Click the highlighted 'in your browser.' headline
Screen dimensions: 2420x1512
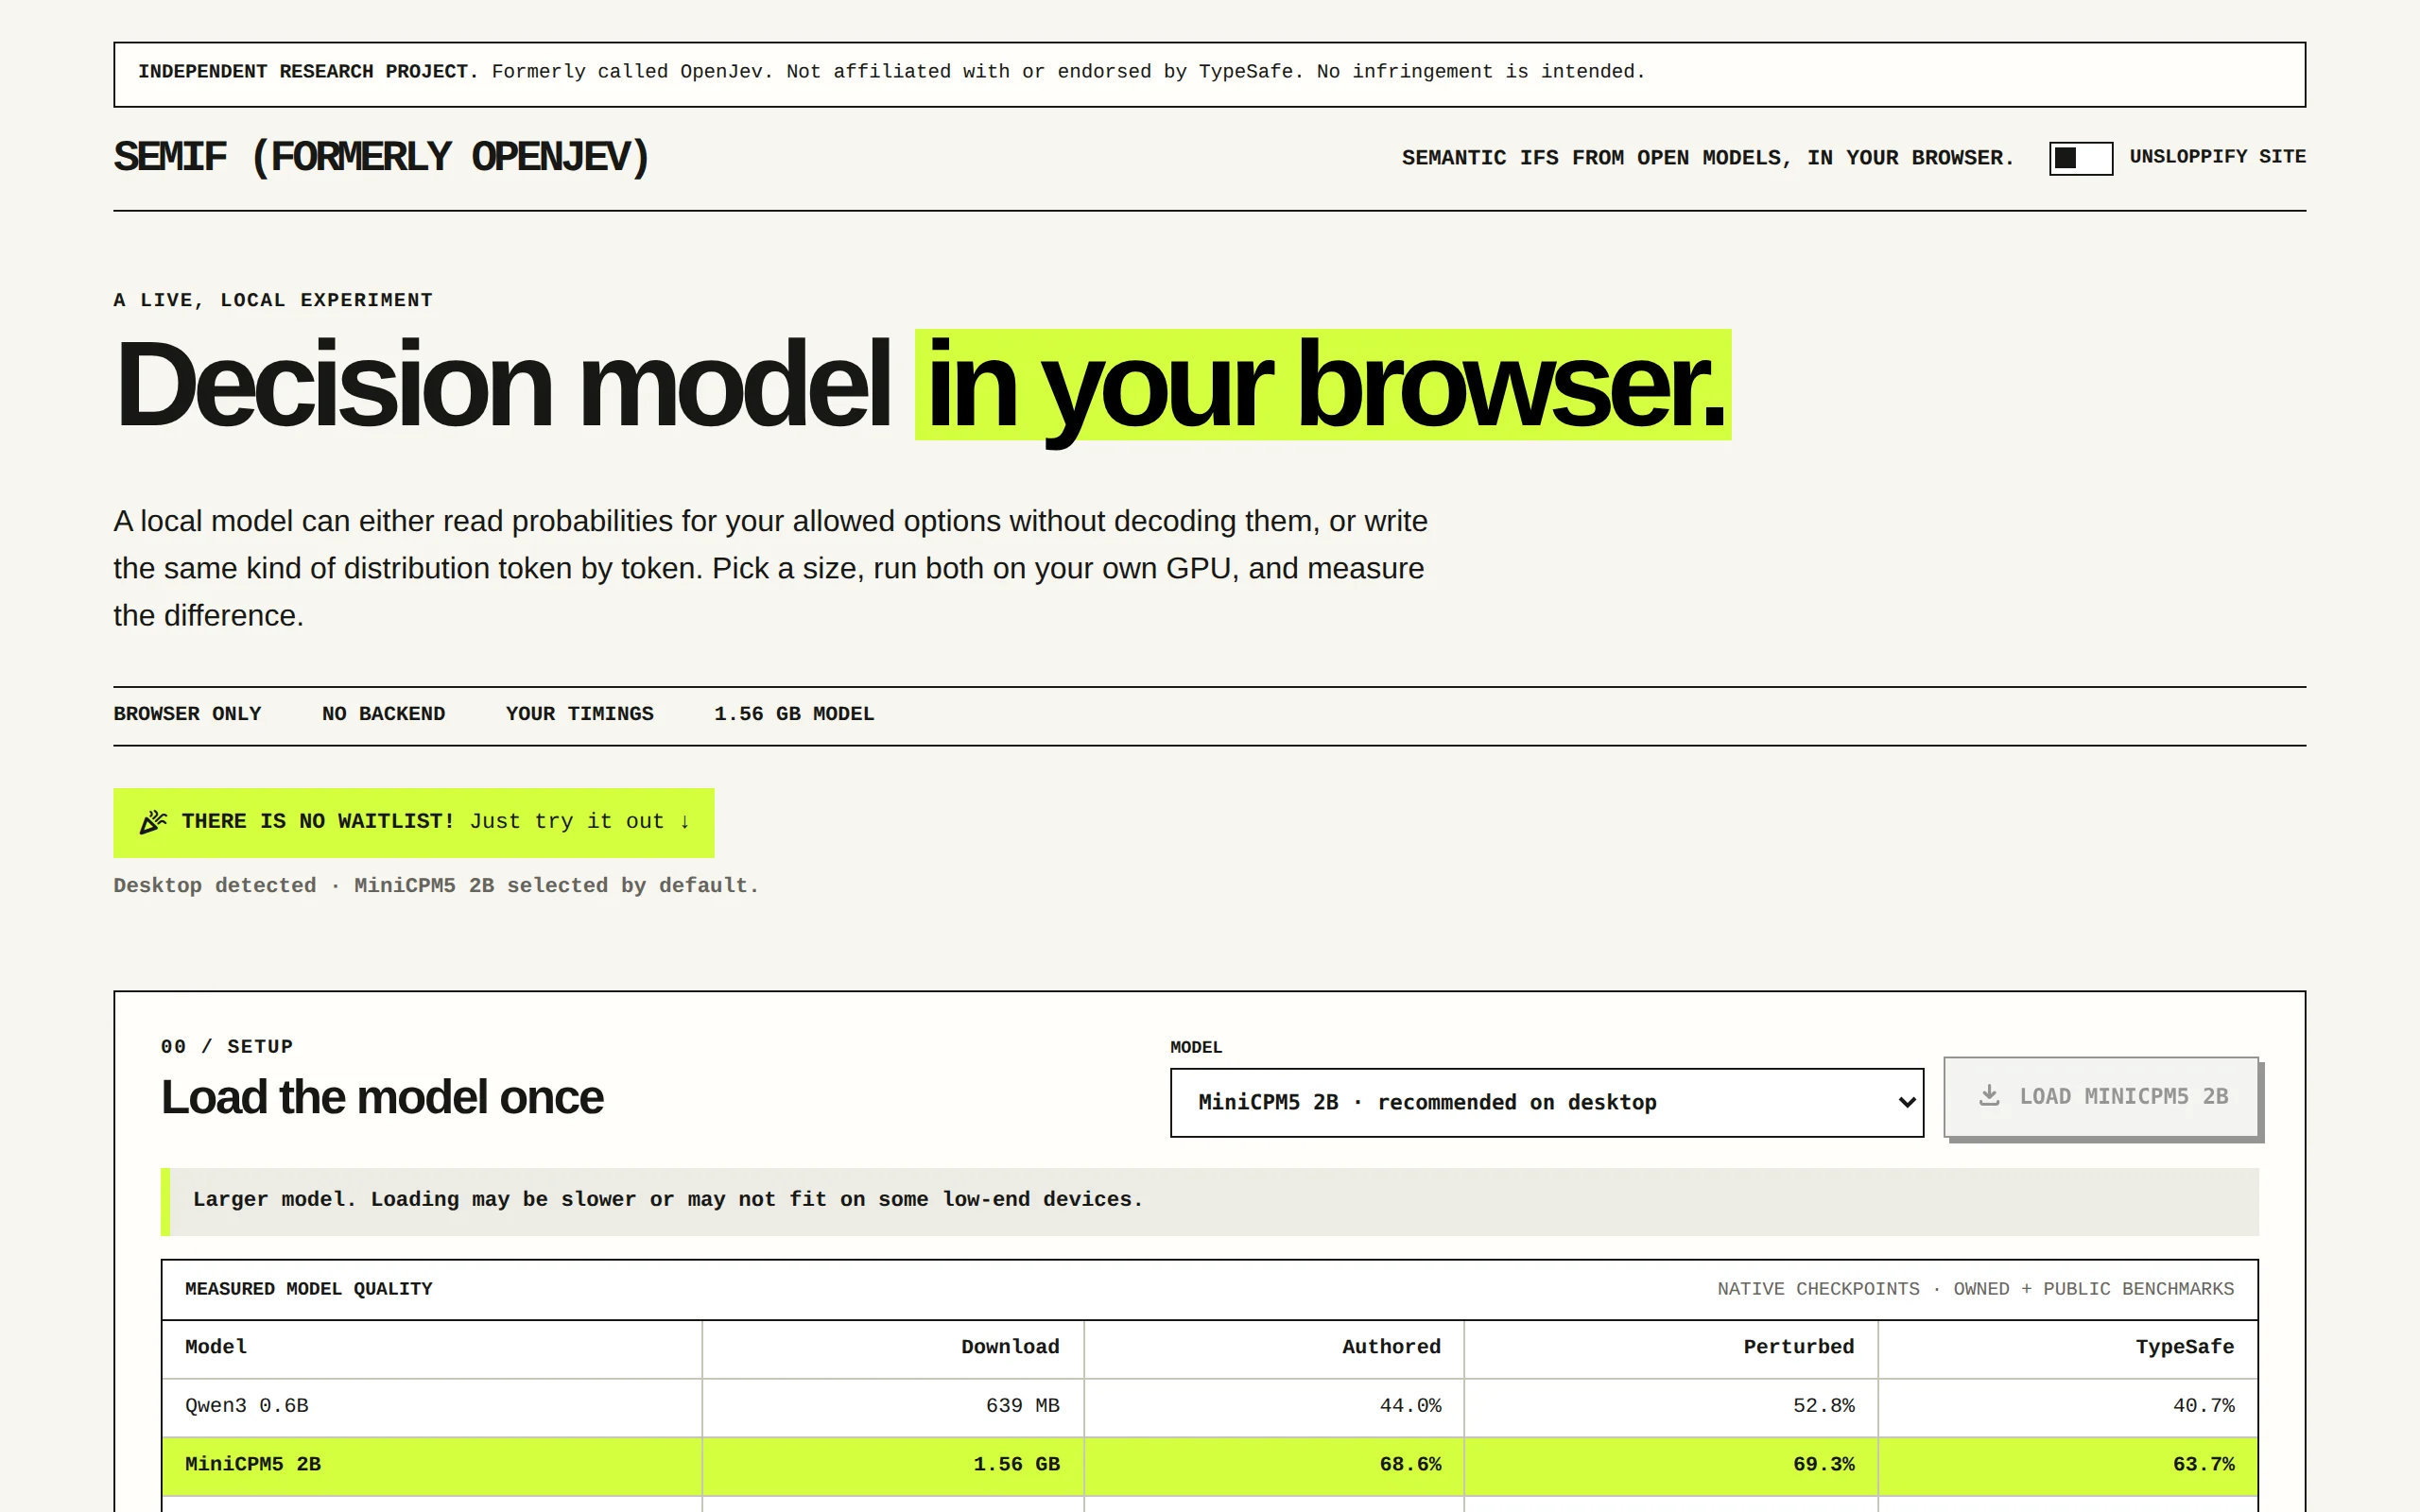[x=1323, y=385]
